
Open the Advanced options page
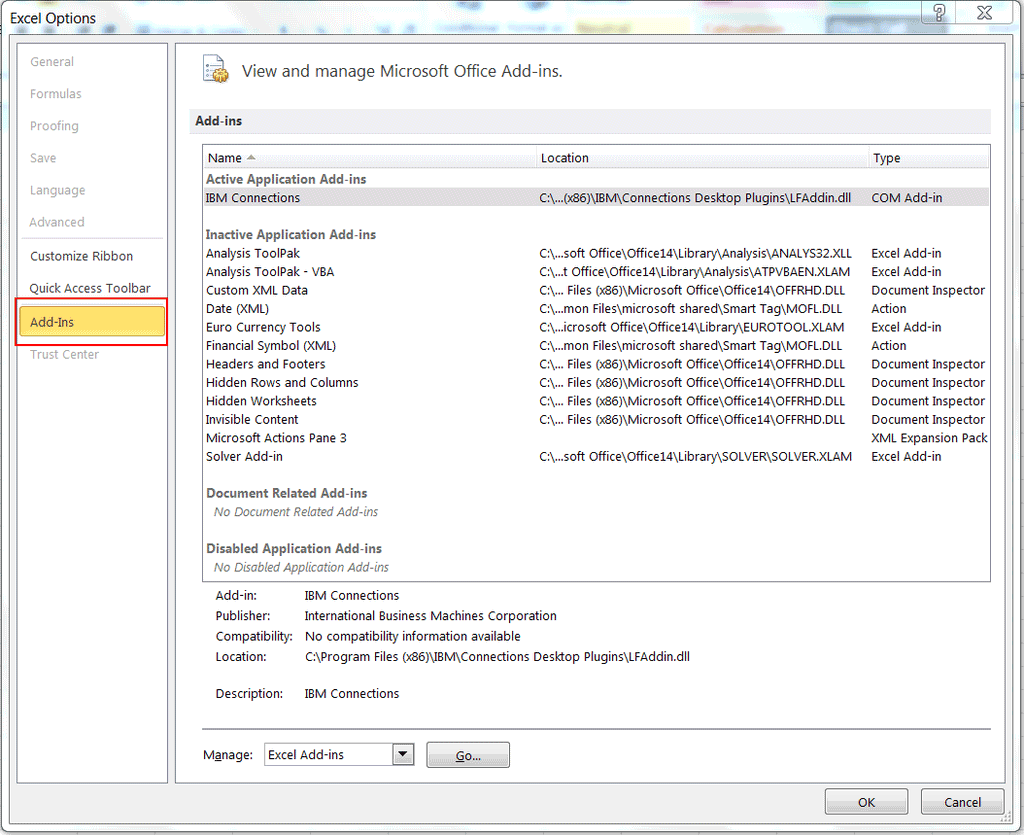[57, 222]
